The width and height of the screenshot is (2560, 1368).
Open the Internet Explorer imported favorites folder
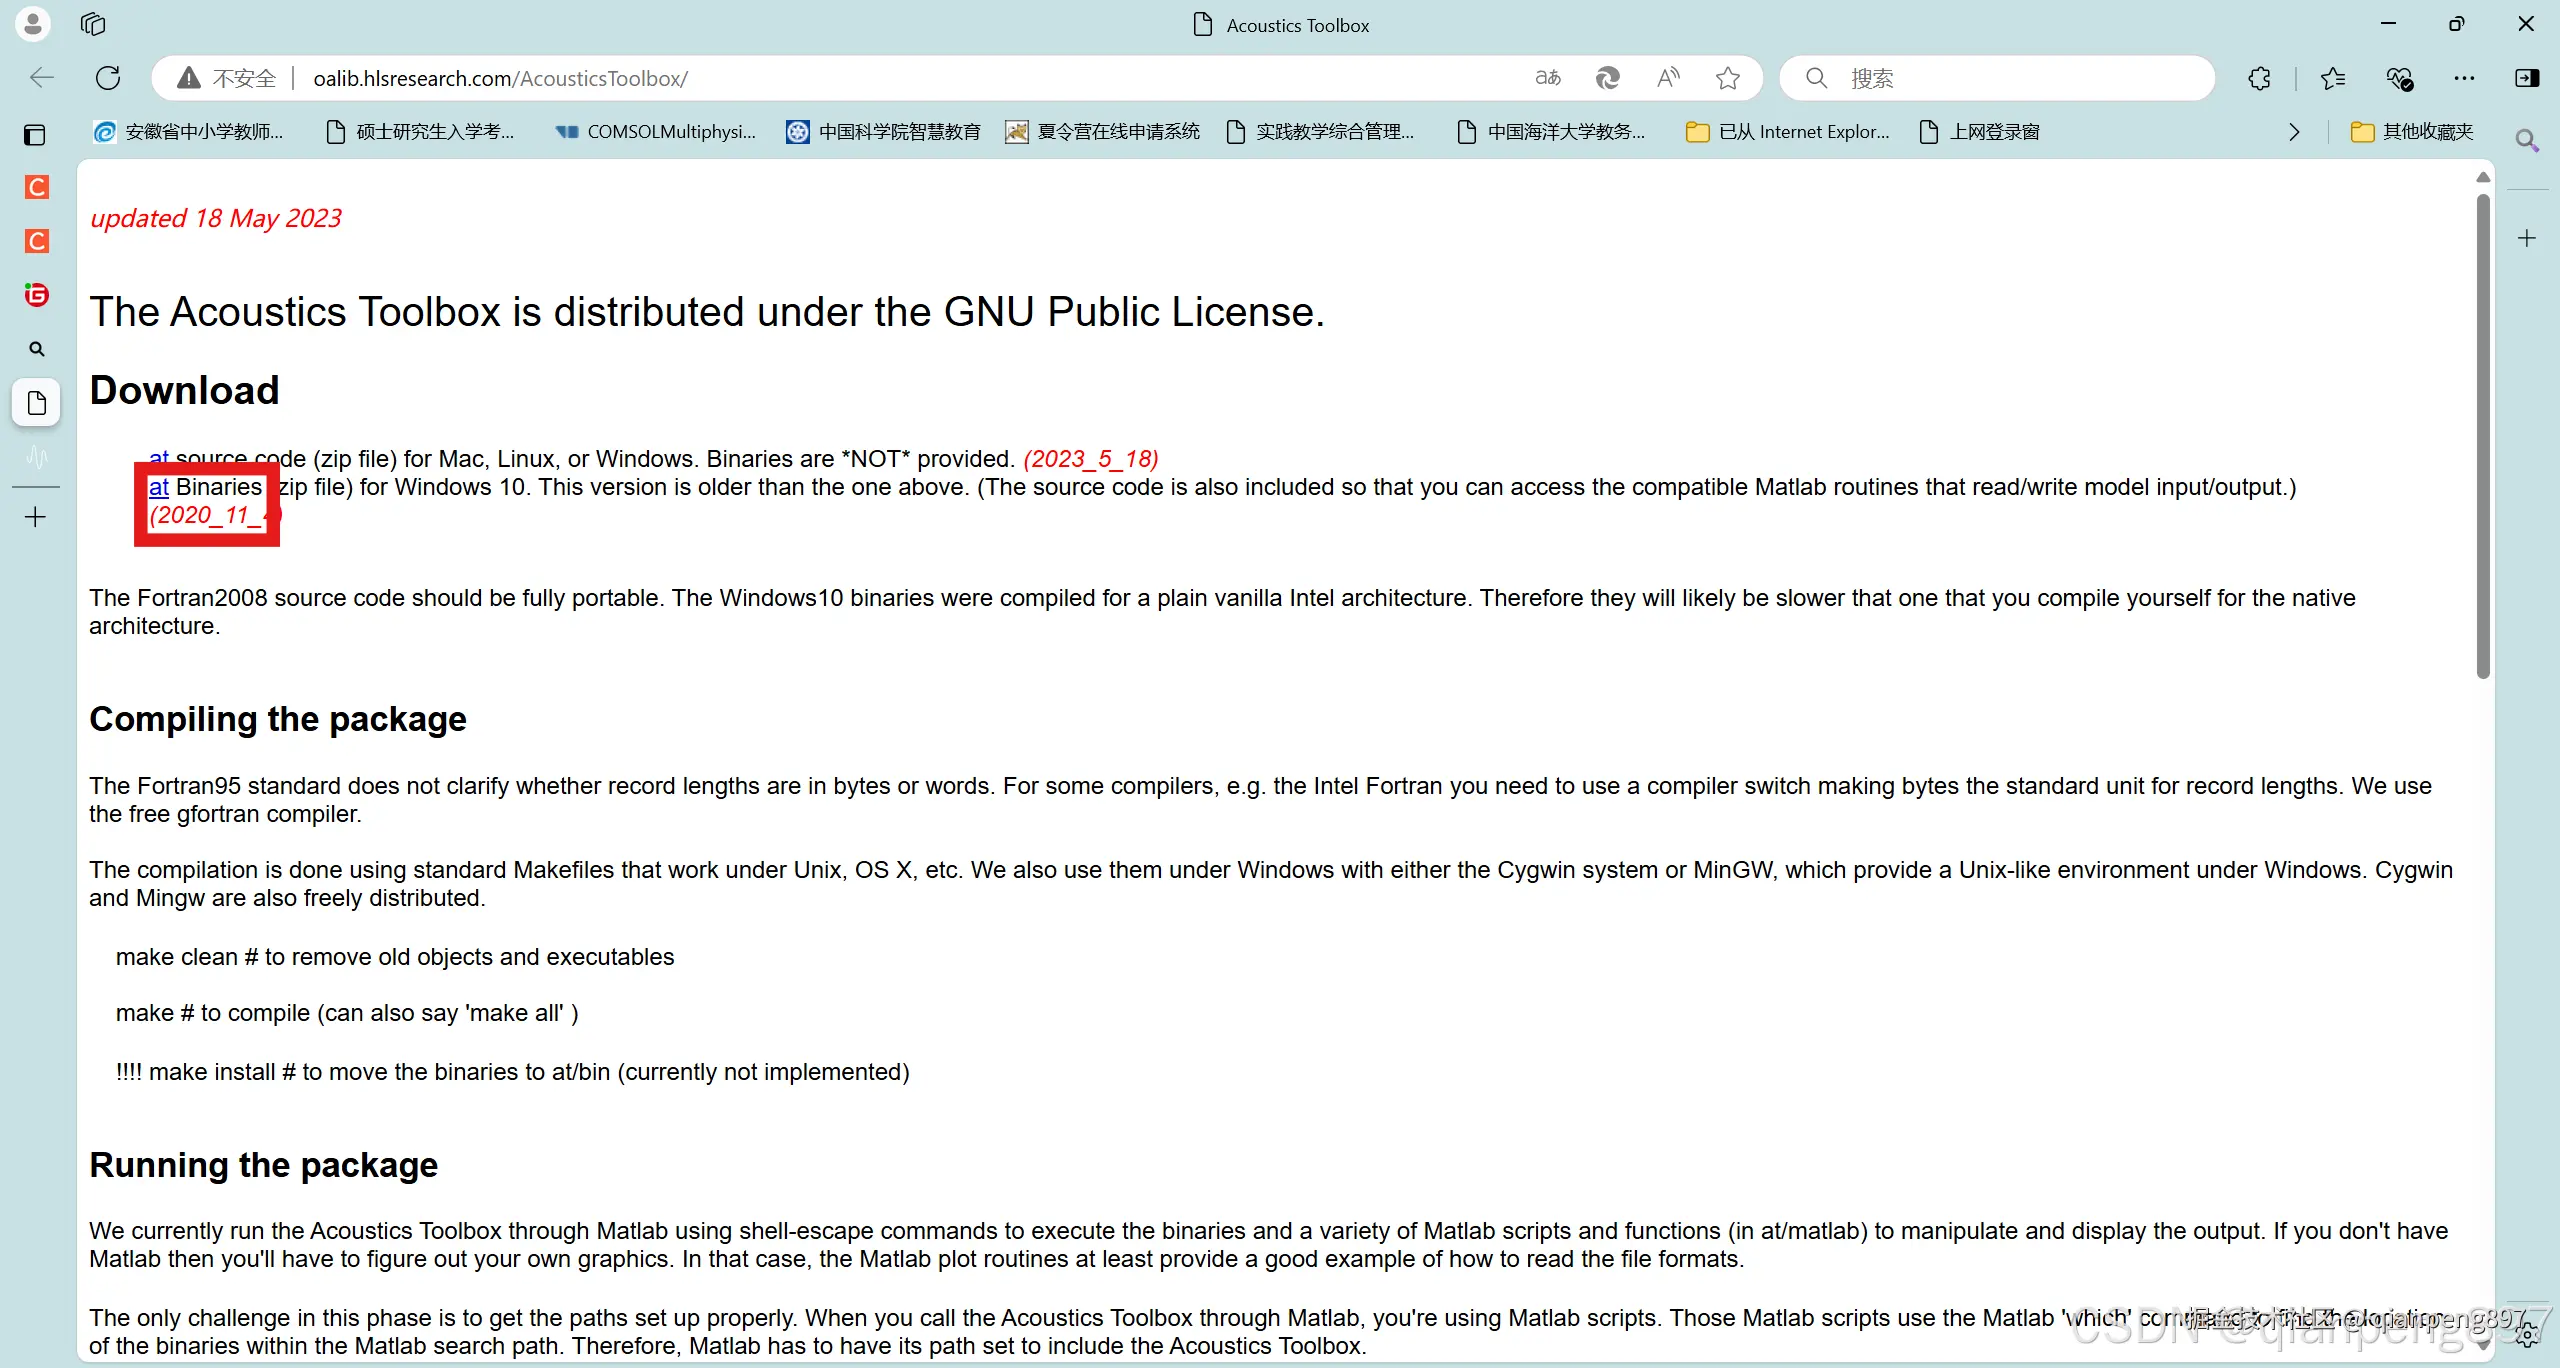pyautogui.click(x=1788, y=132)
